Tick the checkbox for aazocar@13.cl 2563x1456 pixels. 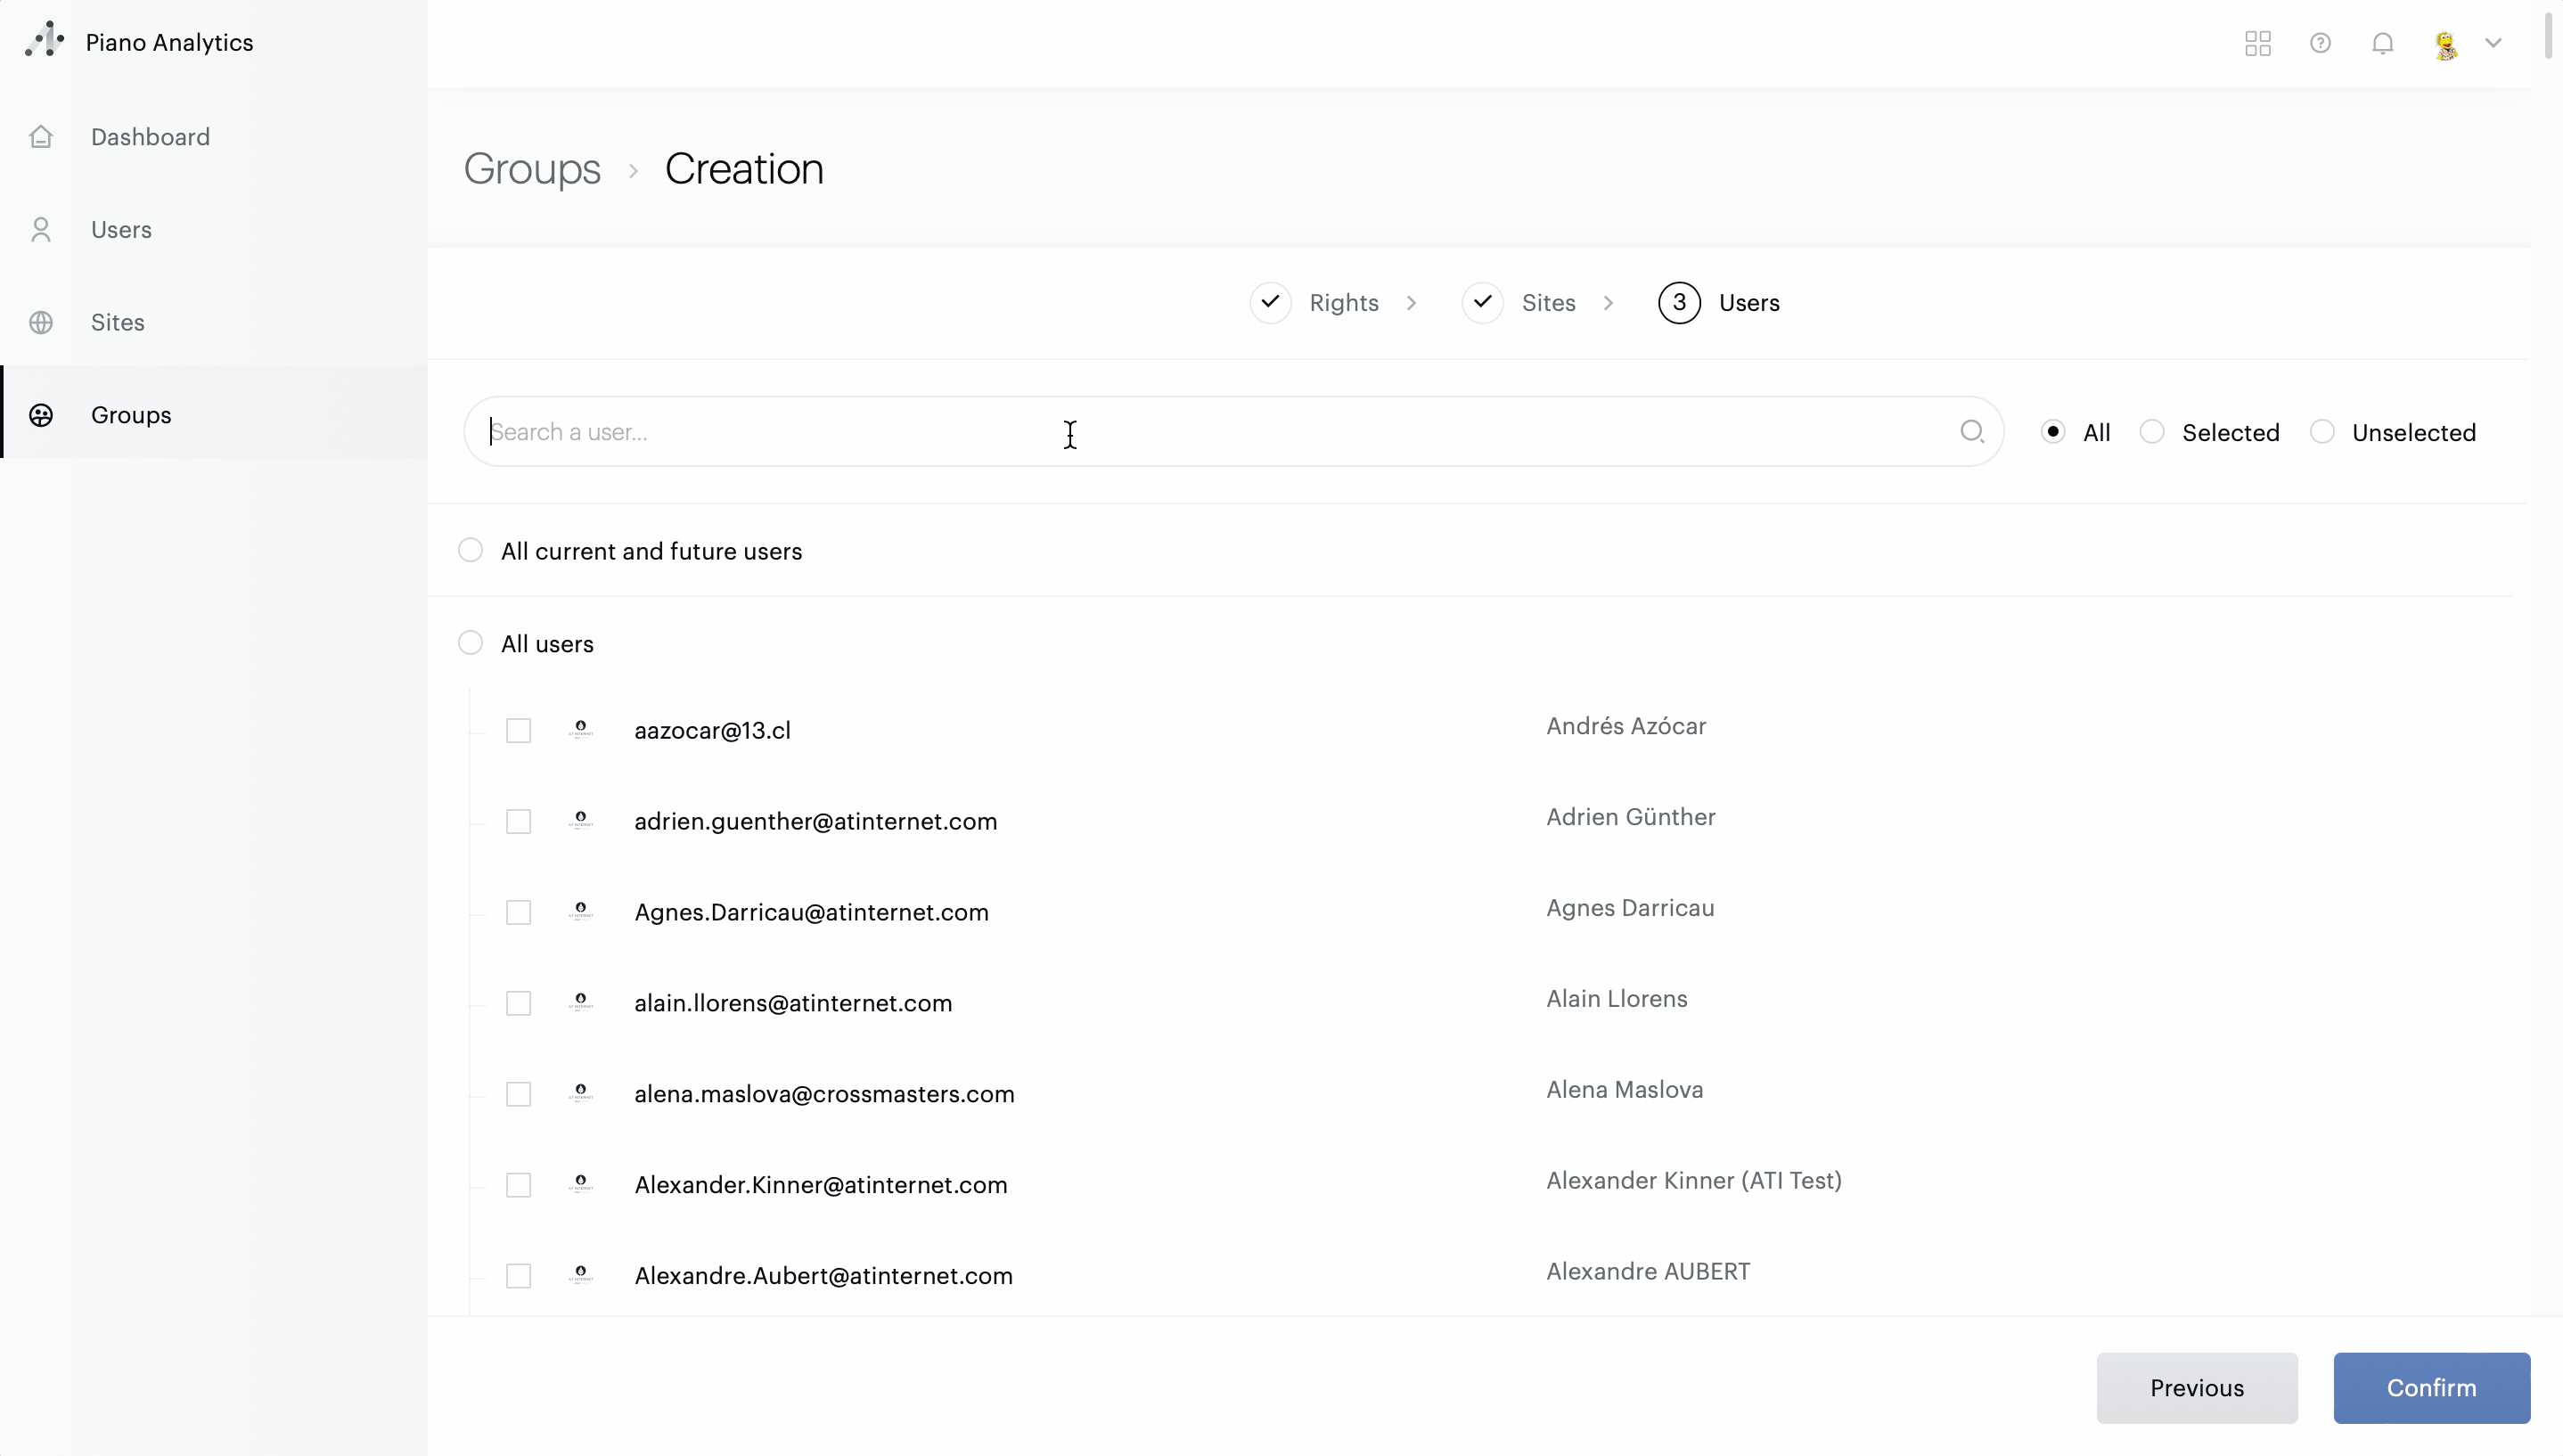(518, 731)
